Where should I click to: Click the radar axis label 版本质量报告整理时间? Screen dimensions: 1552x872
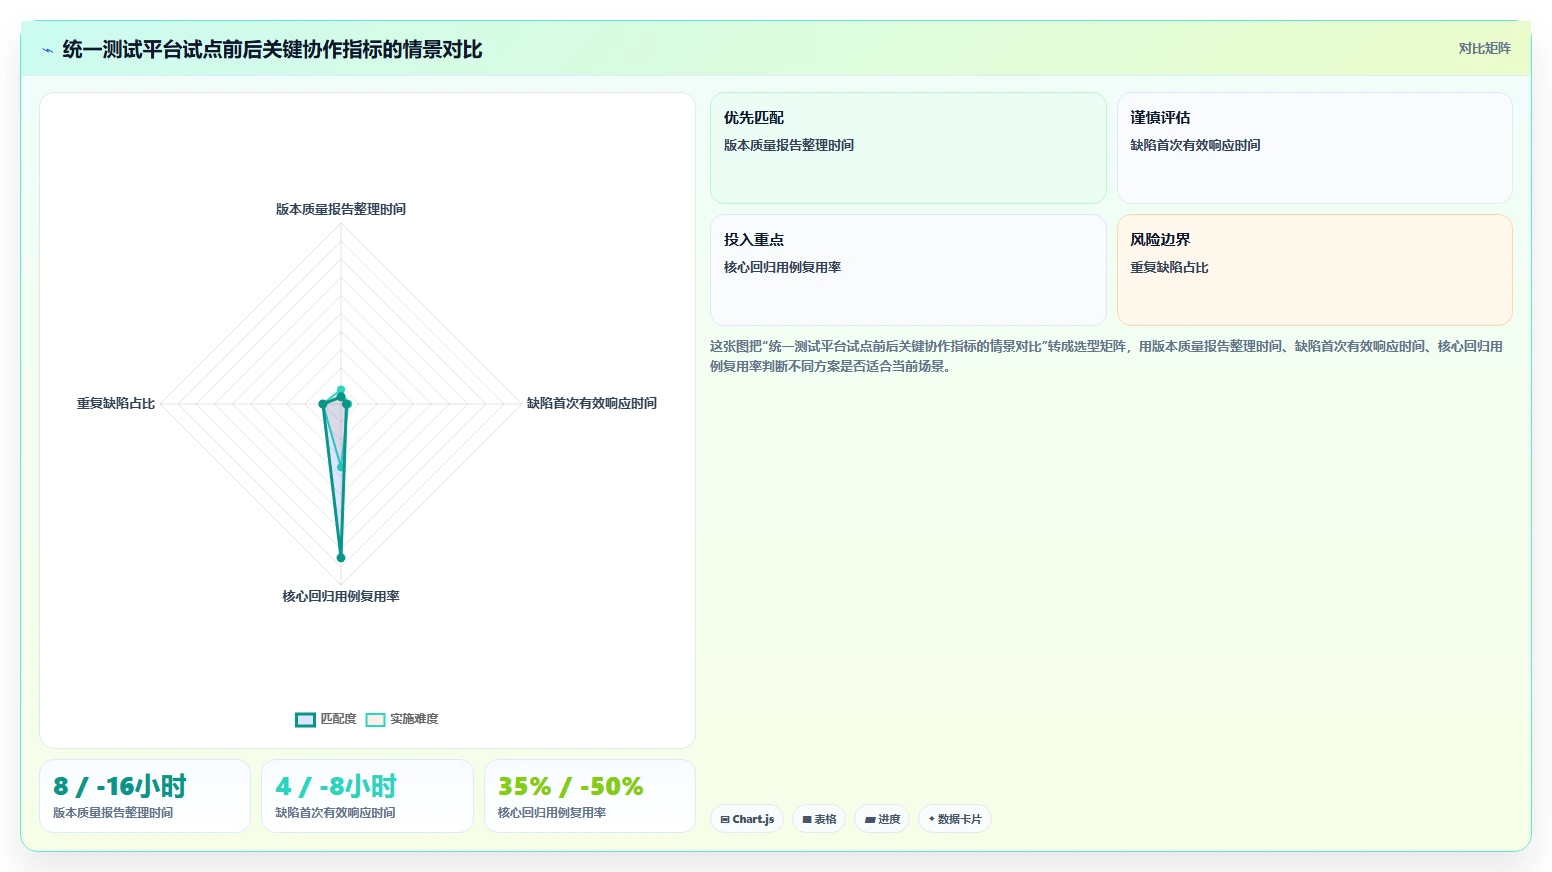(341, 209)
